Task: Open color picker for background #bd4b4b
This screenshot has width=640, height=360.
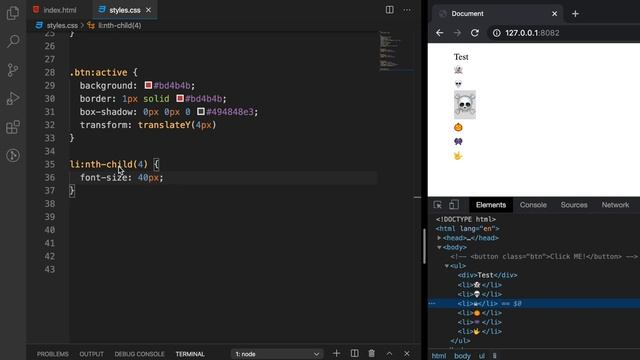Action: (x=148, y=85)
